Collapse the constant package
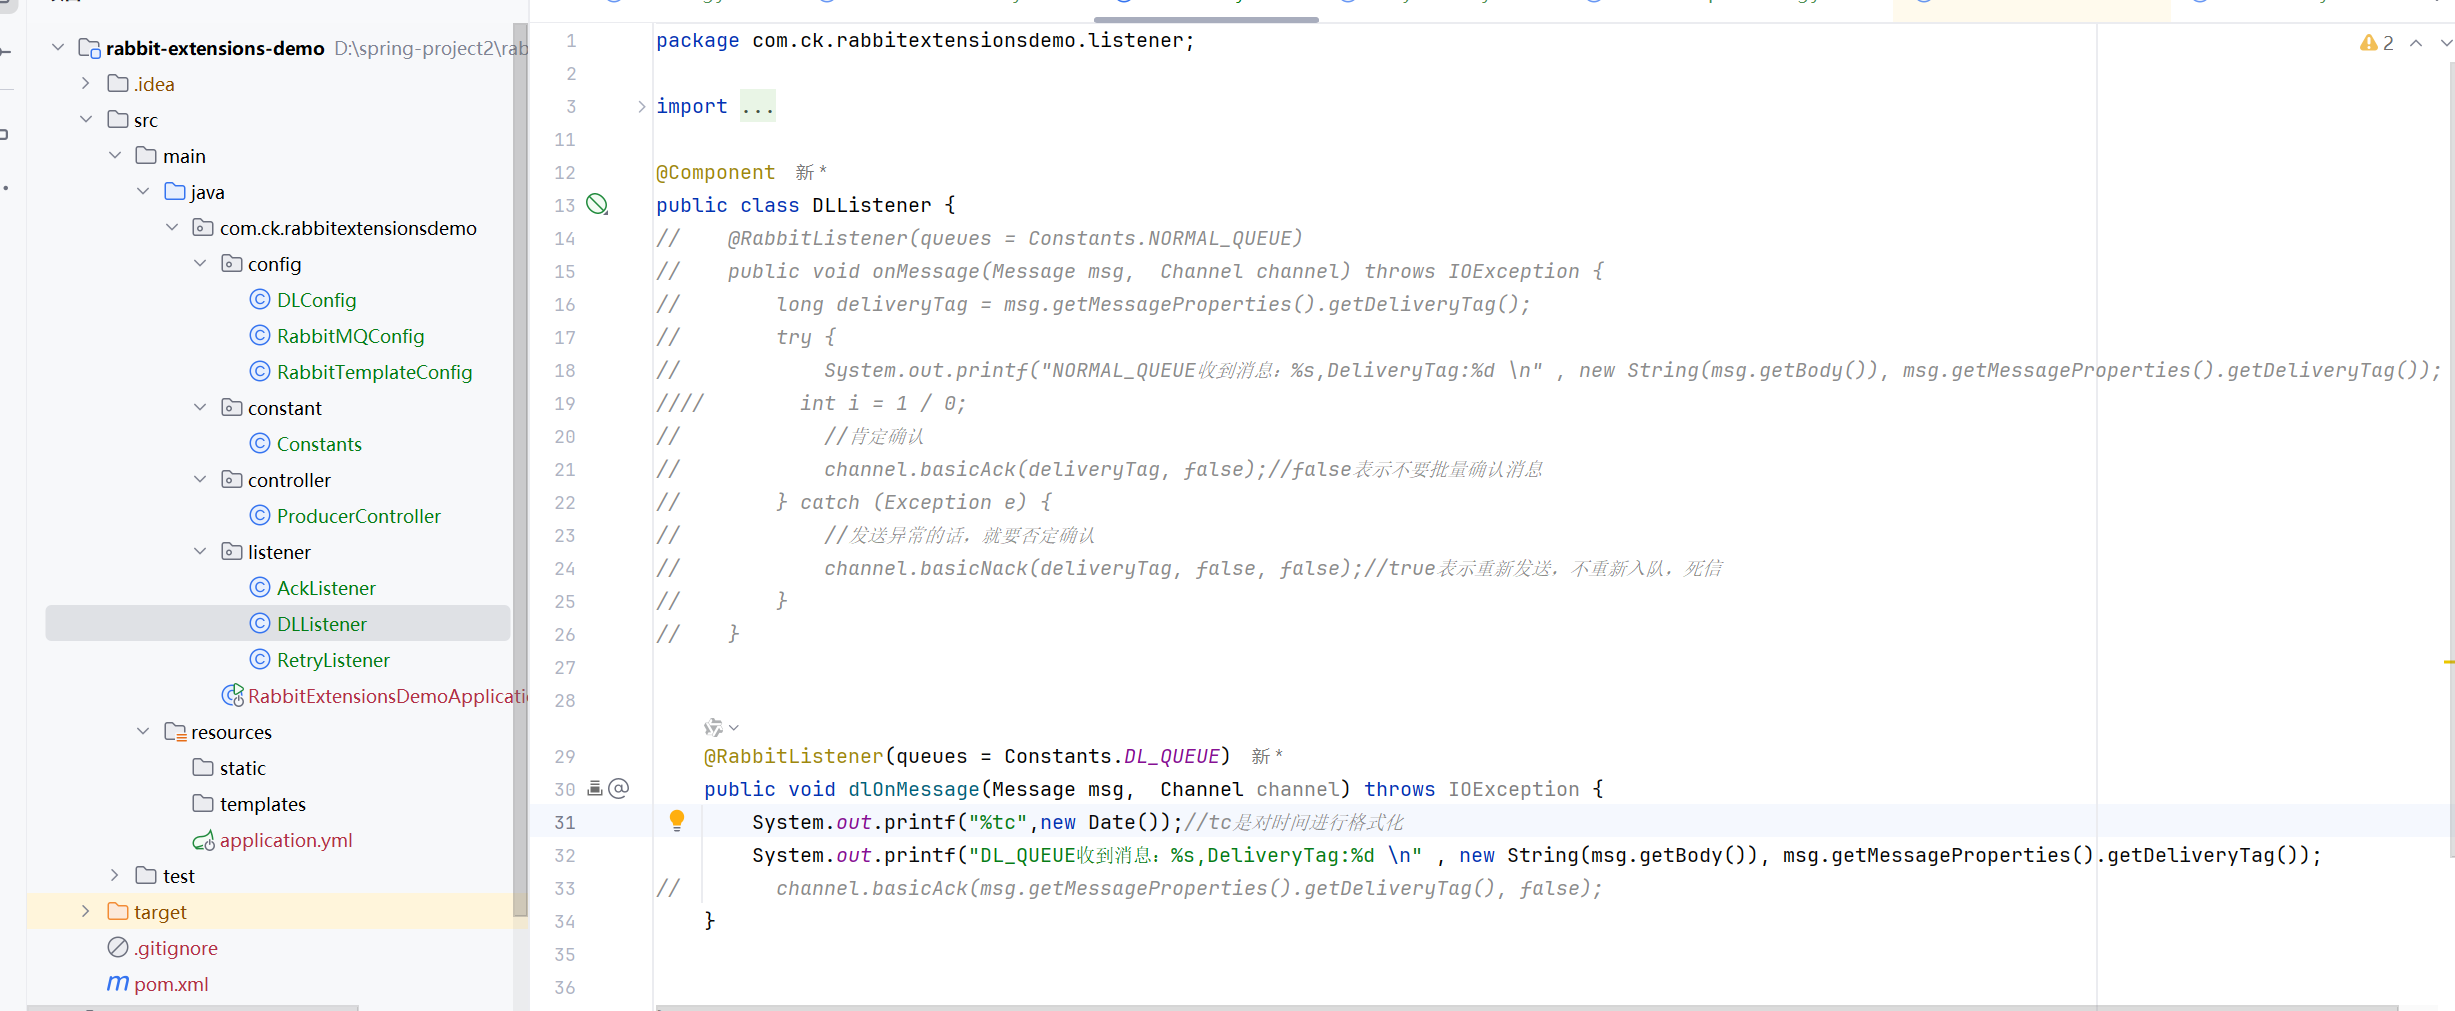Viewport: 2455px width, 1011px height. 200,407
